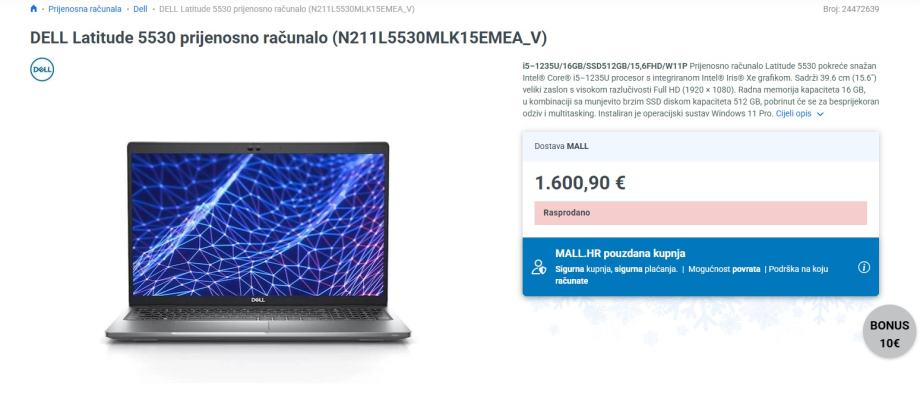Select the DELL Latitude 5530 breadcrumb item
This screenshot has height=415, width=920.
click(287, 9)
